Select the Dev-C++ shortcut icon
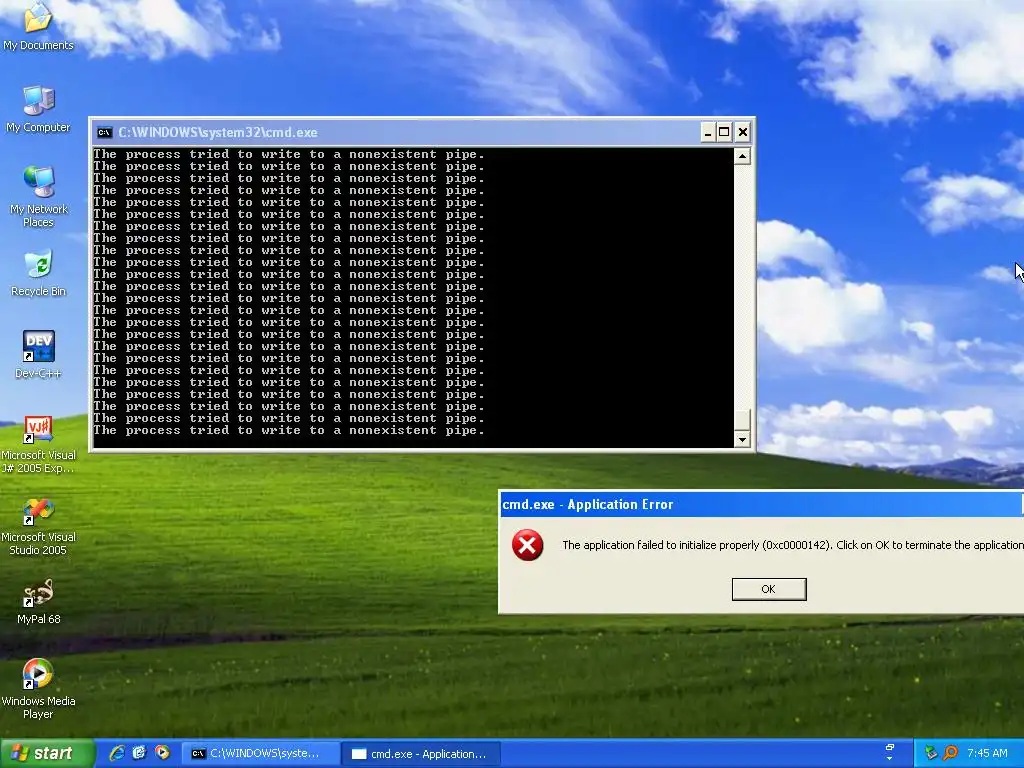 click(x=38, y=355)
